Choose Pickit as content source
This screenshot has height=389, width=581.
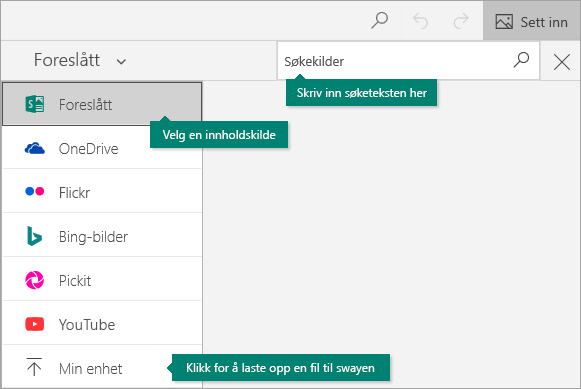(102, 280)
